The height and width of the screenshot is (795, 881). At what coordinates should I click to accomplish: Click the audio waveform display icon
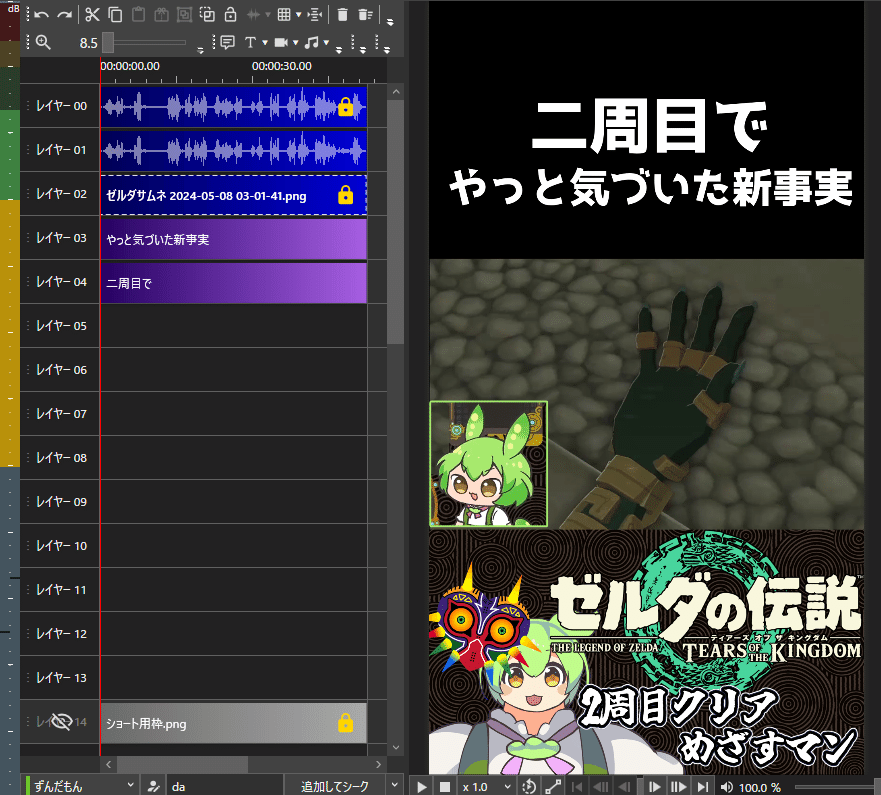pyautogui.click(x=253, y=15)
